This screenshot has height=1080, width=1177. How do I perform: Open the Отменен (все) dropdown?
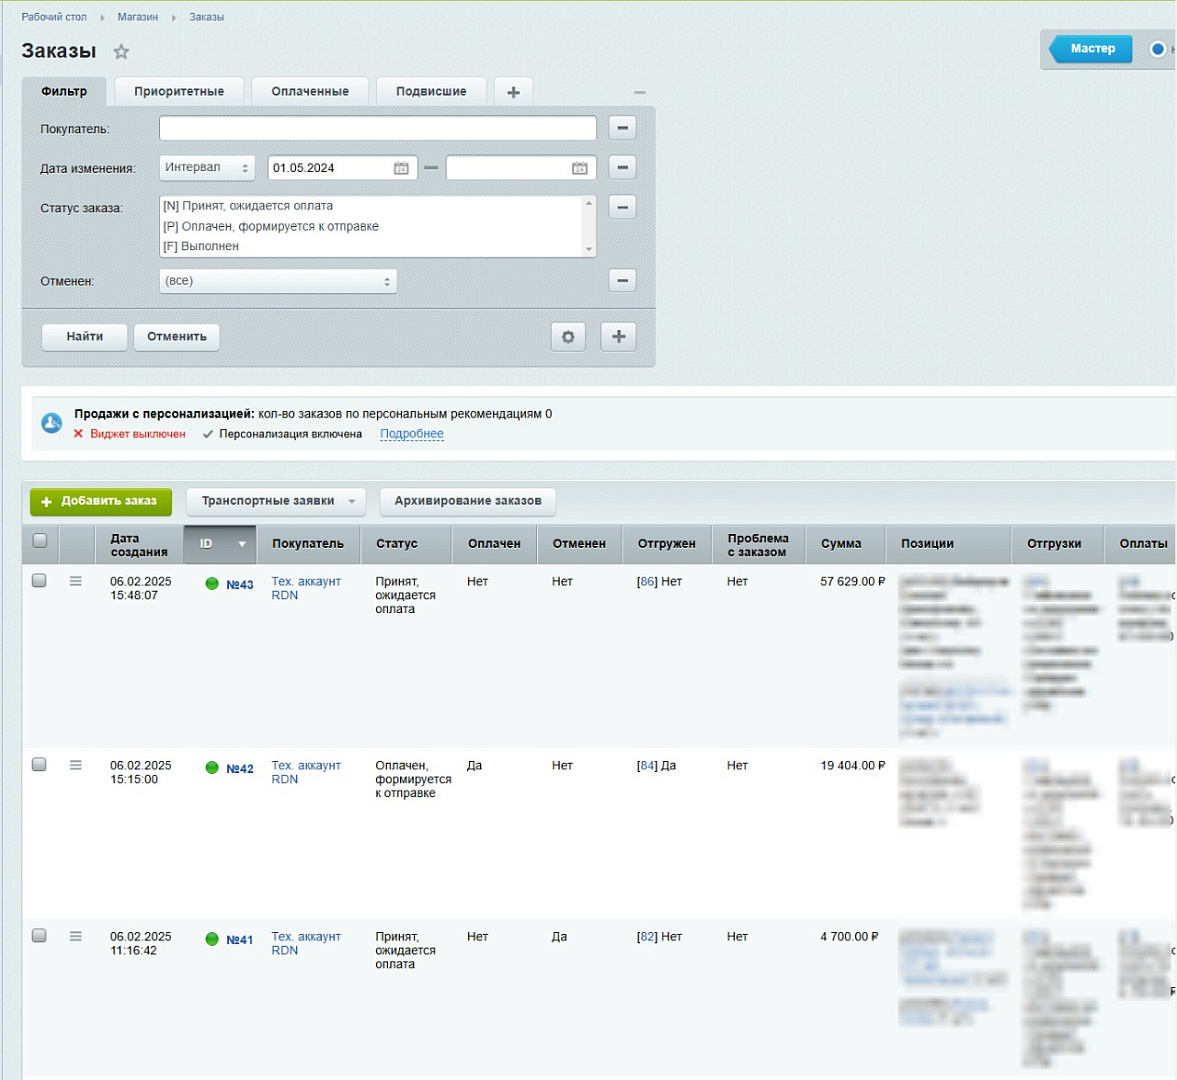click(x=278, y=281)
